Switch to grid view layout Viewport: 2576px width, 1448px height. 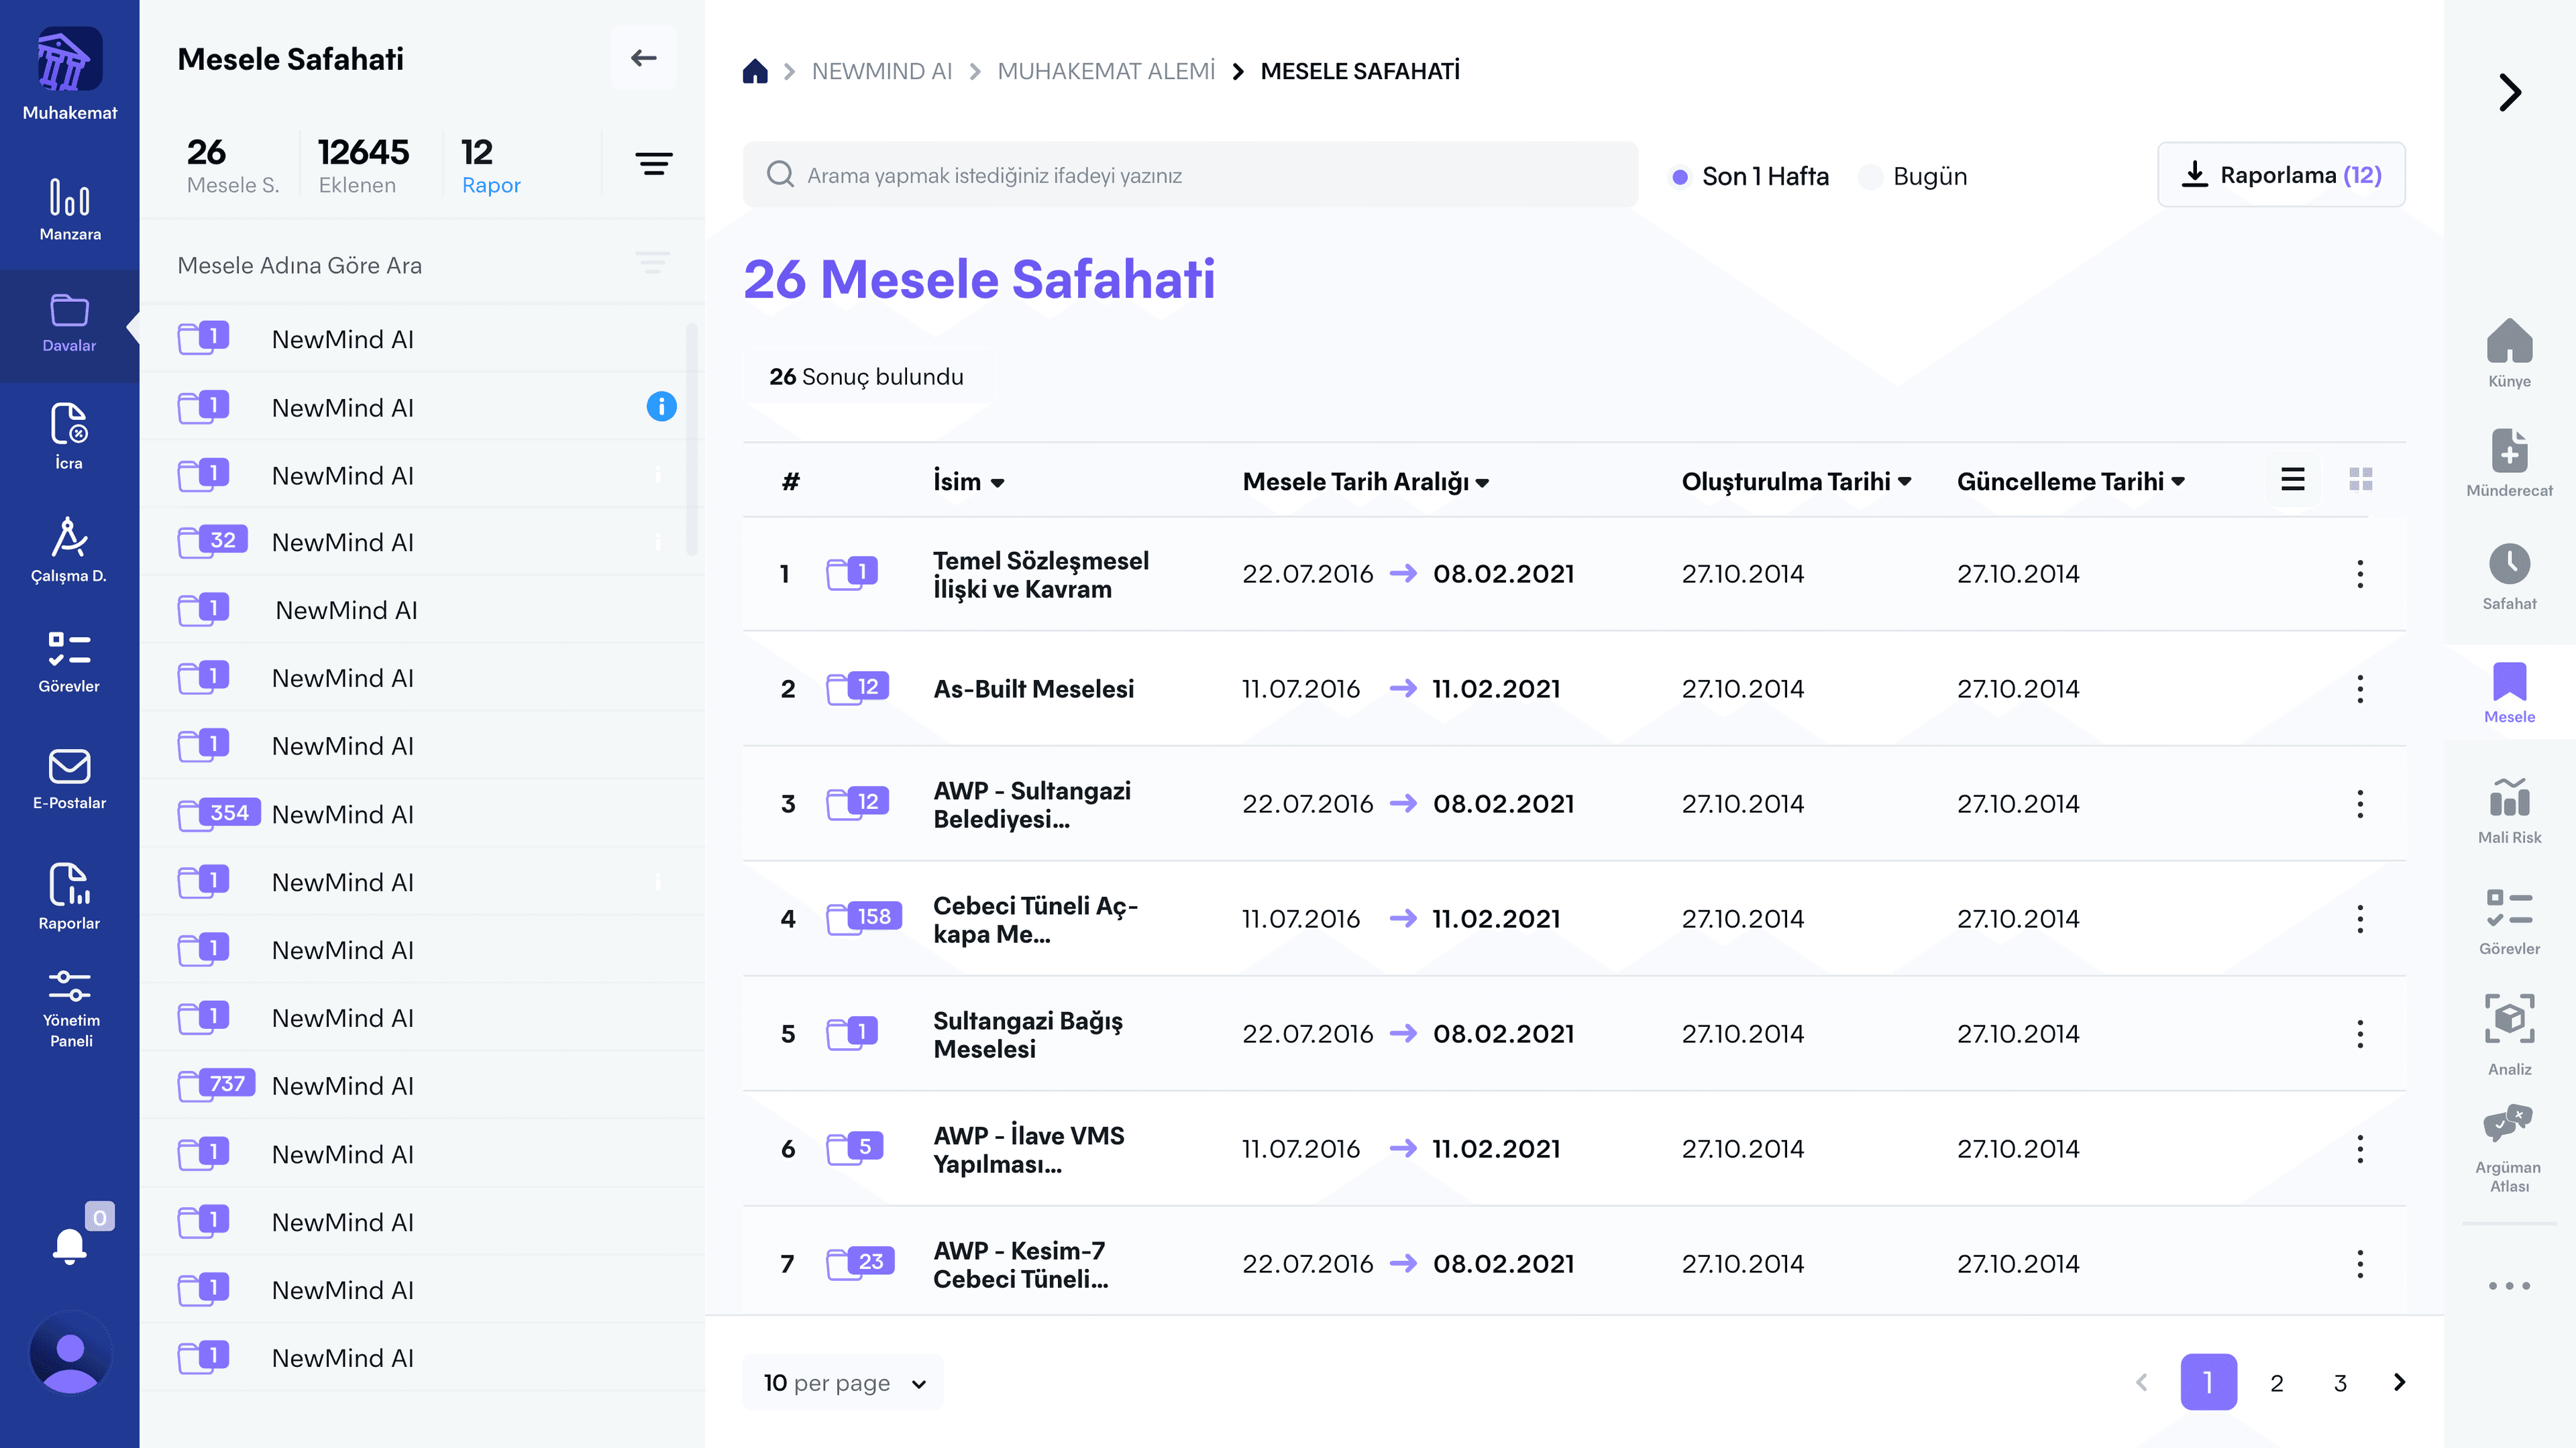pyautogui.click(x=2360, y=480)
